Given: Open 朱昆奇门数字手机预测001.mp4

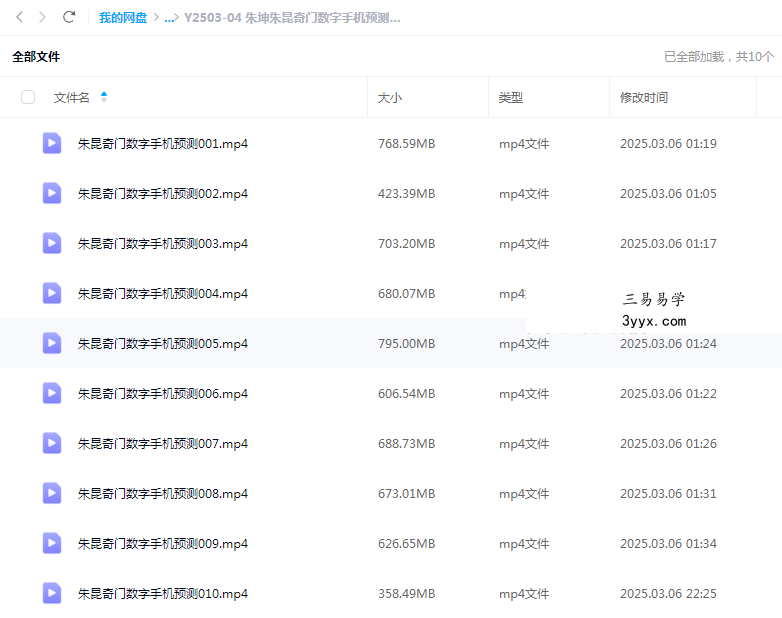Looking at the screenshot, I should [x=163, y=144].
